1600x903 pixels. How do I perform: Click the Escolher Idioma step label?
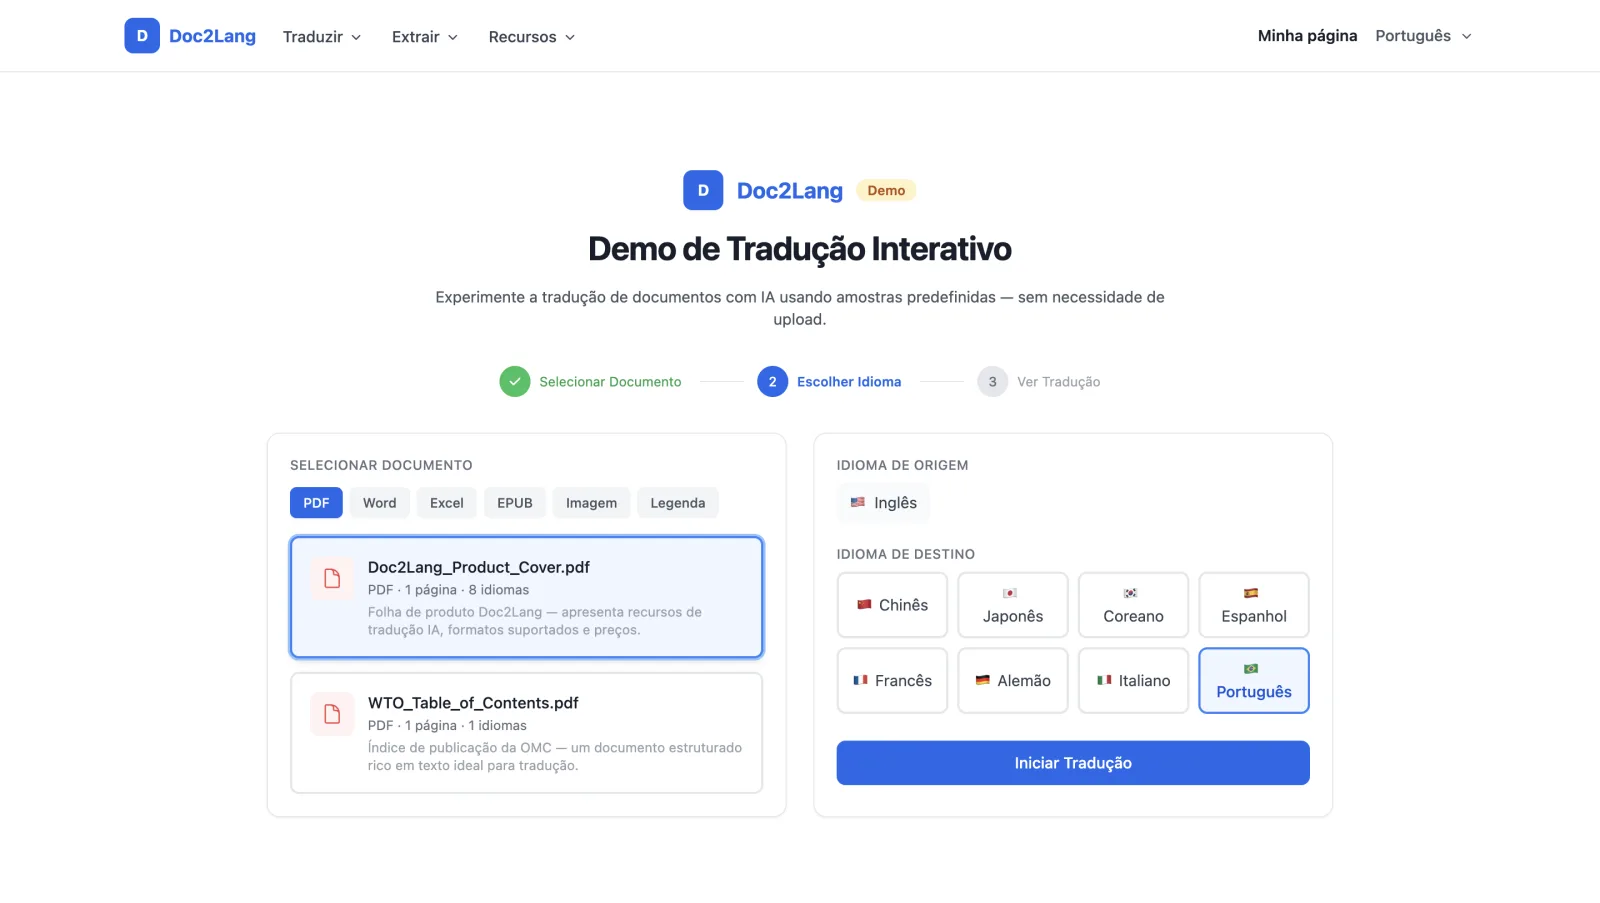click(x=849, y=382)
